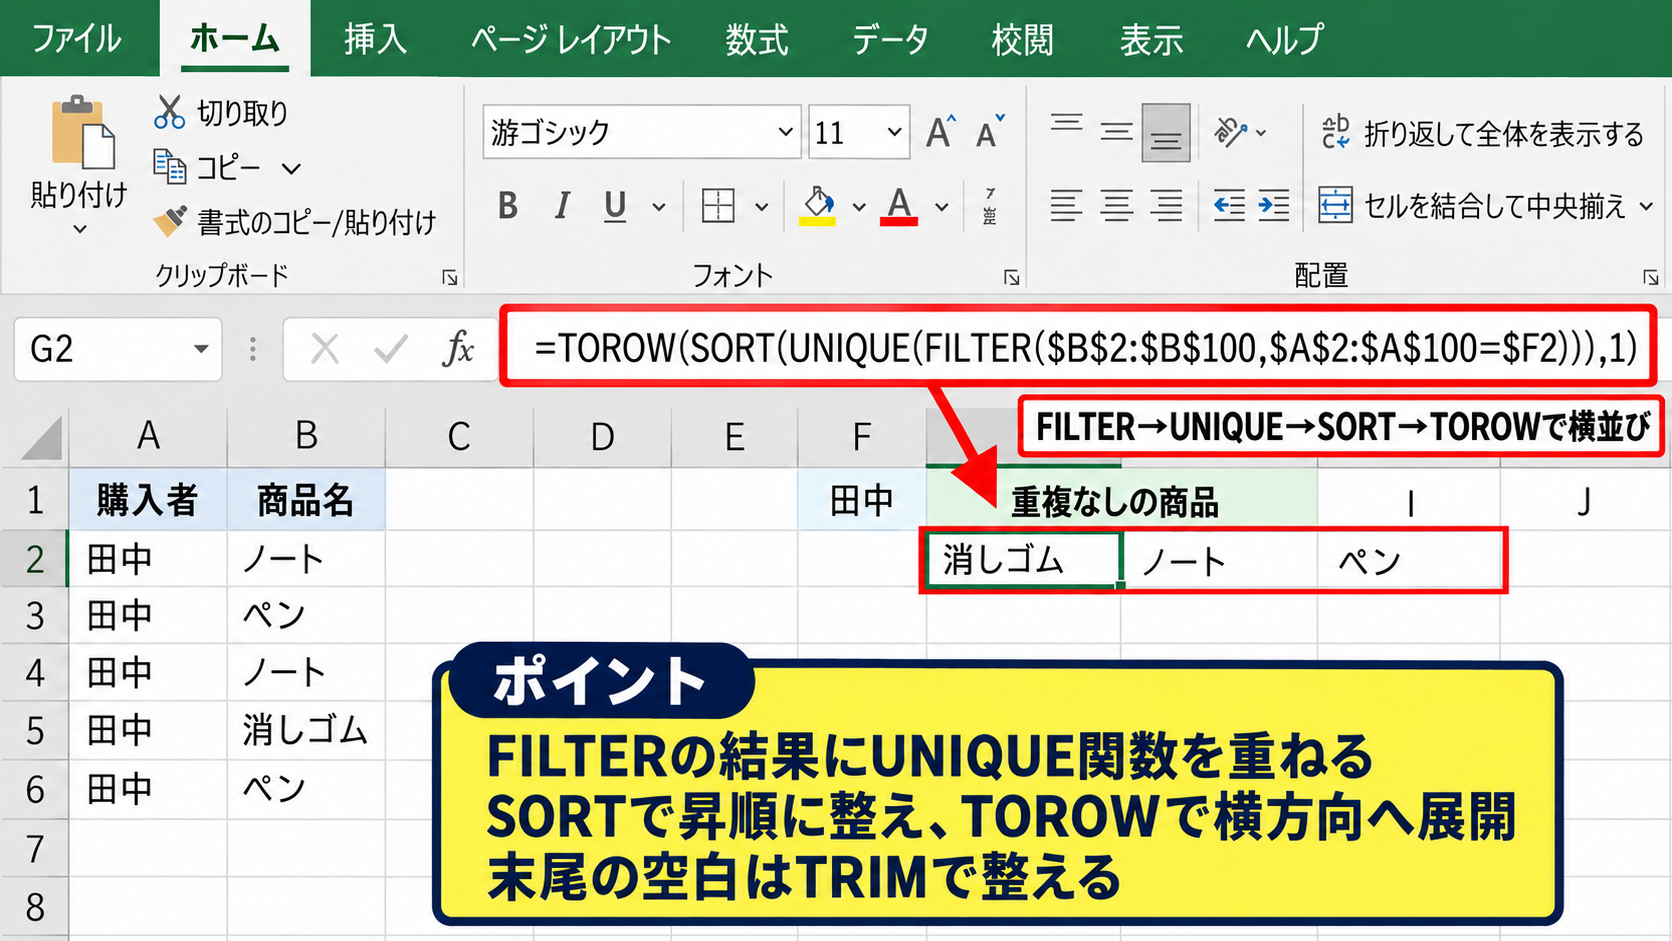
Task: Center cell text horizontally
Action: [1116, 206]
